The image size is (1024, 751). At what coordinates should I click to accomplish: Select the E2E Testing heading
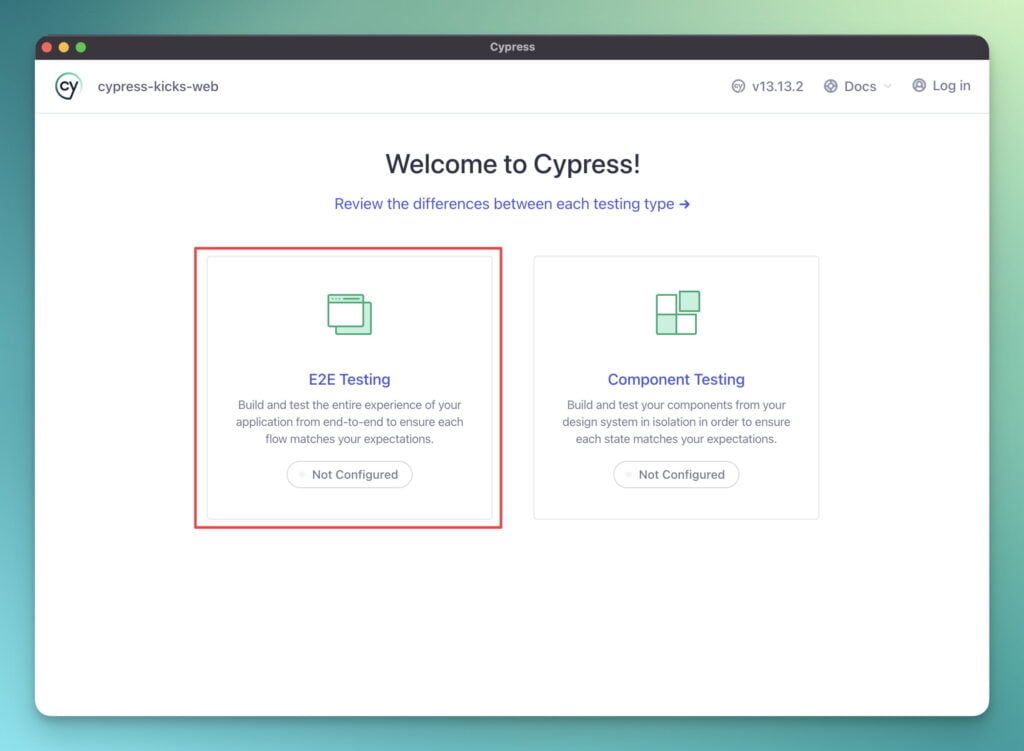349,379
